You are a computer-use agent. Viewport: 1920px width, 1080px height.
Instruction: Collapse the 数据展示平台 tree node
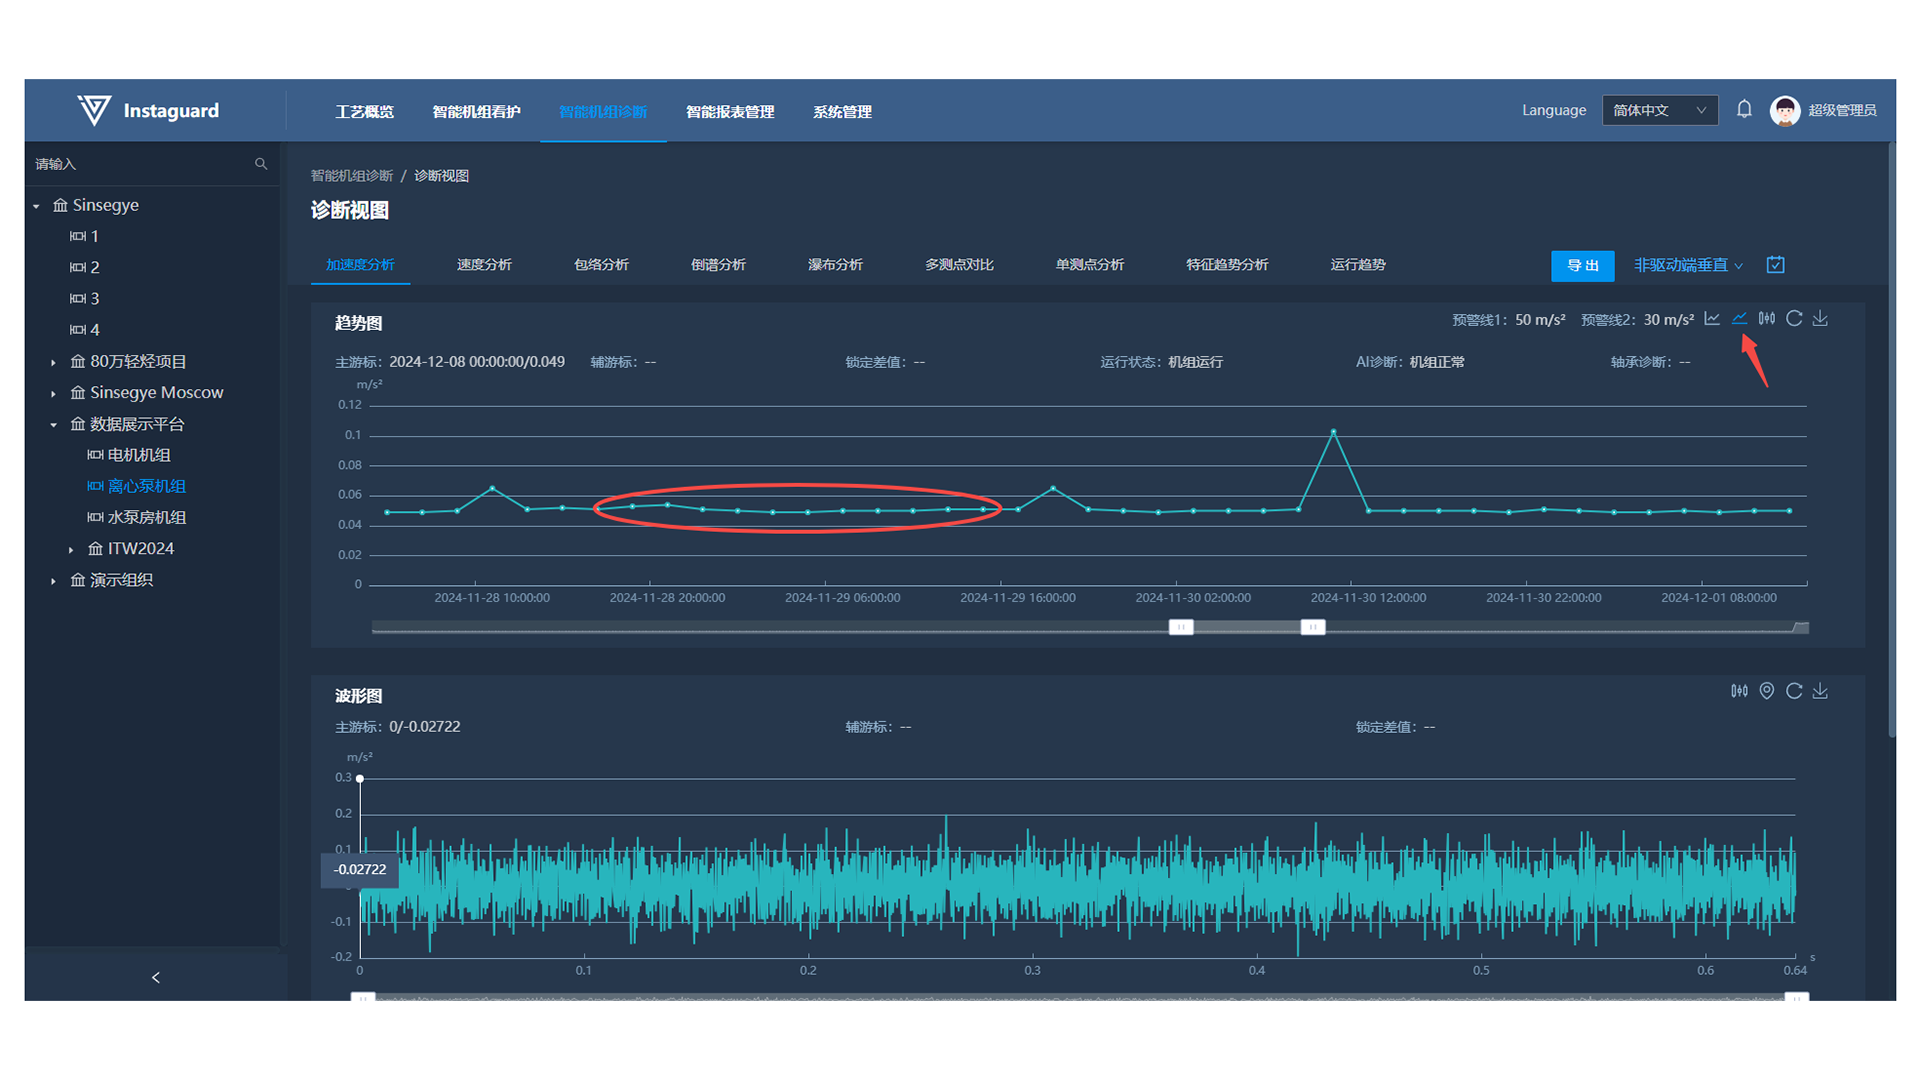coord(54,425)
